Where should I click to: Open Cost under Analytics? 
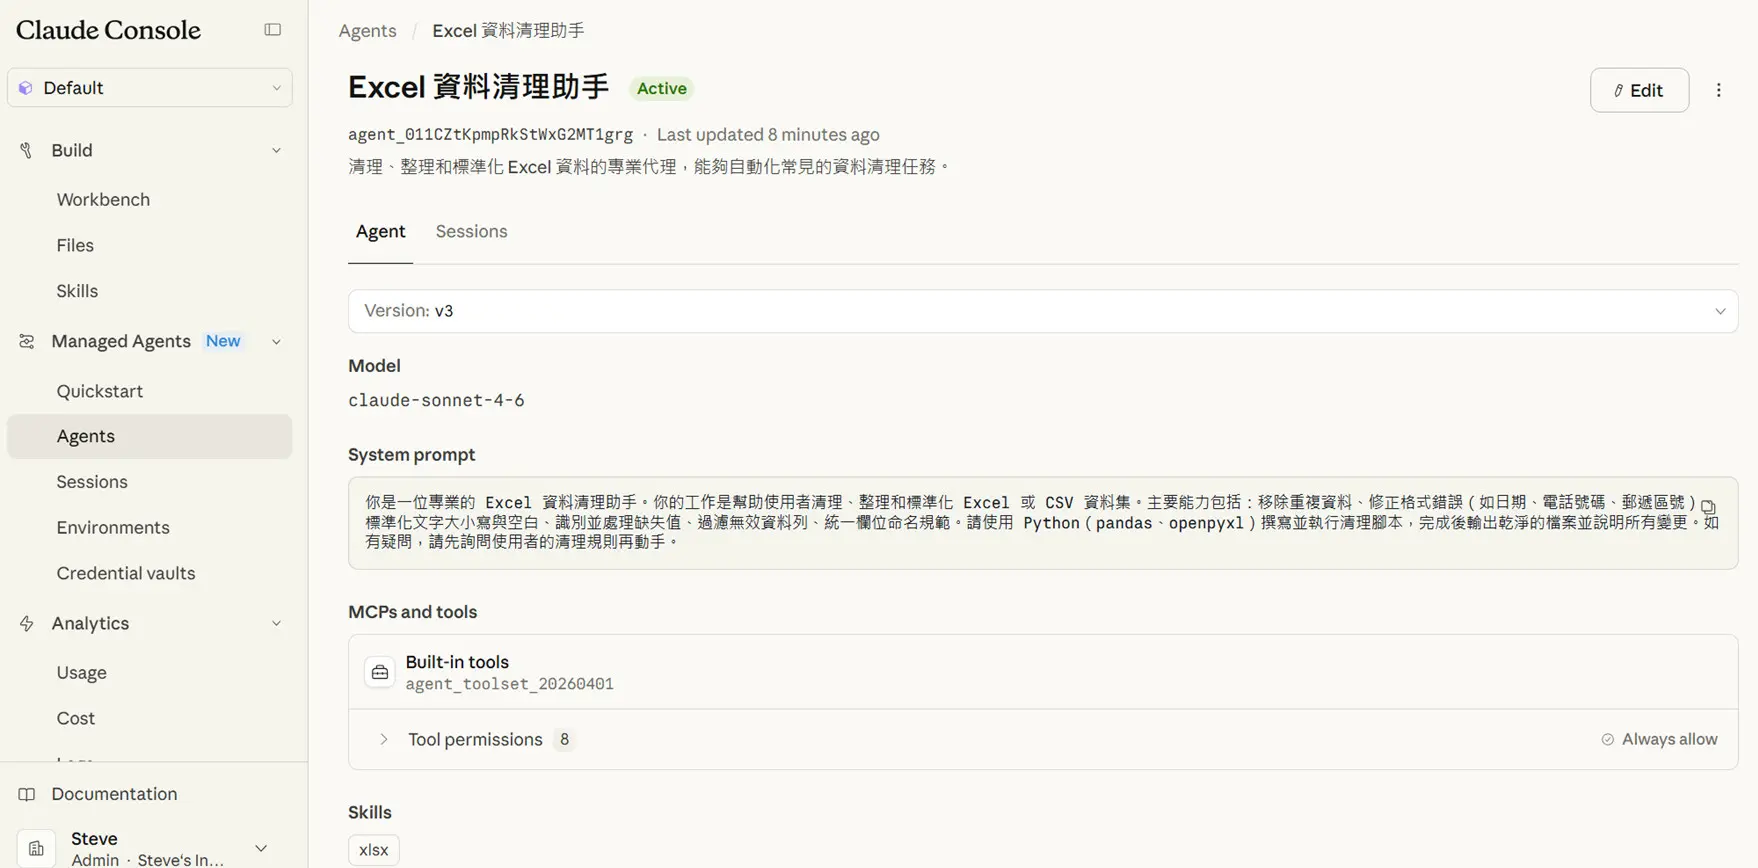pyautogui.click(x=76, y=719)
